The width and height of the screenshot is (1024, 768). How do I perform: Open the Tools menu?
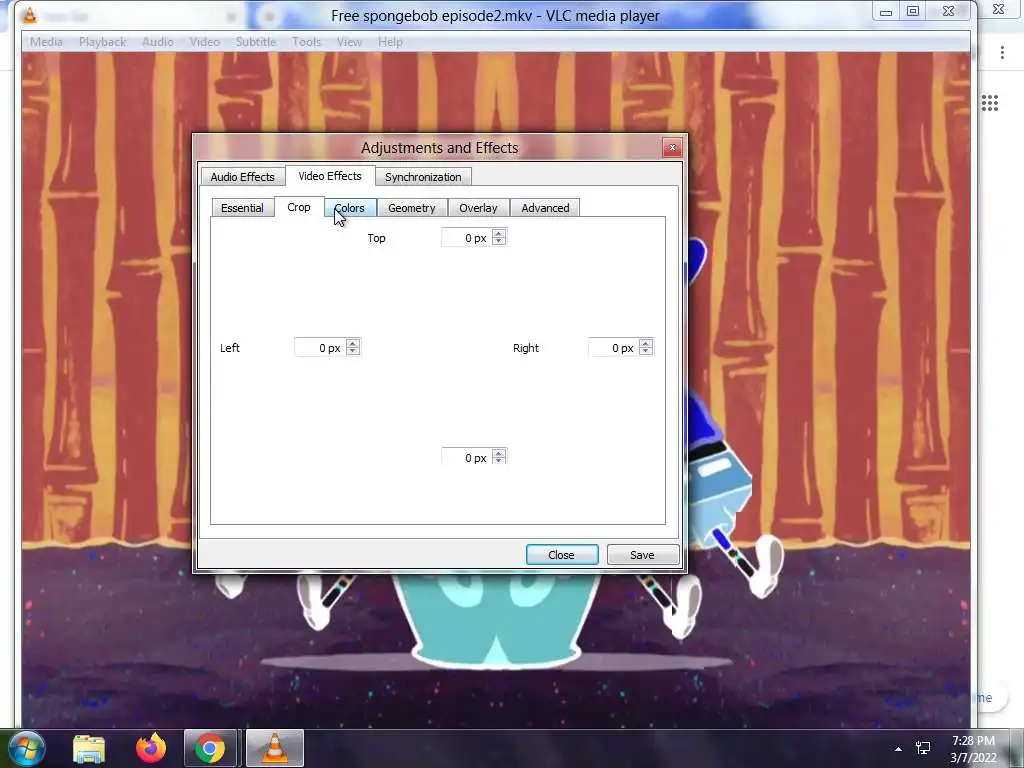pos(306,42)
